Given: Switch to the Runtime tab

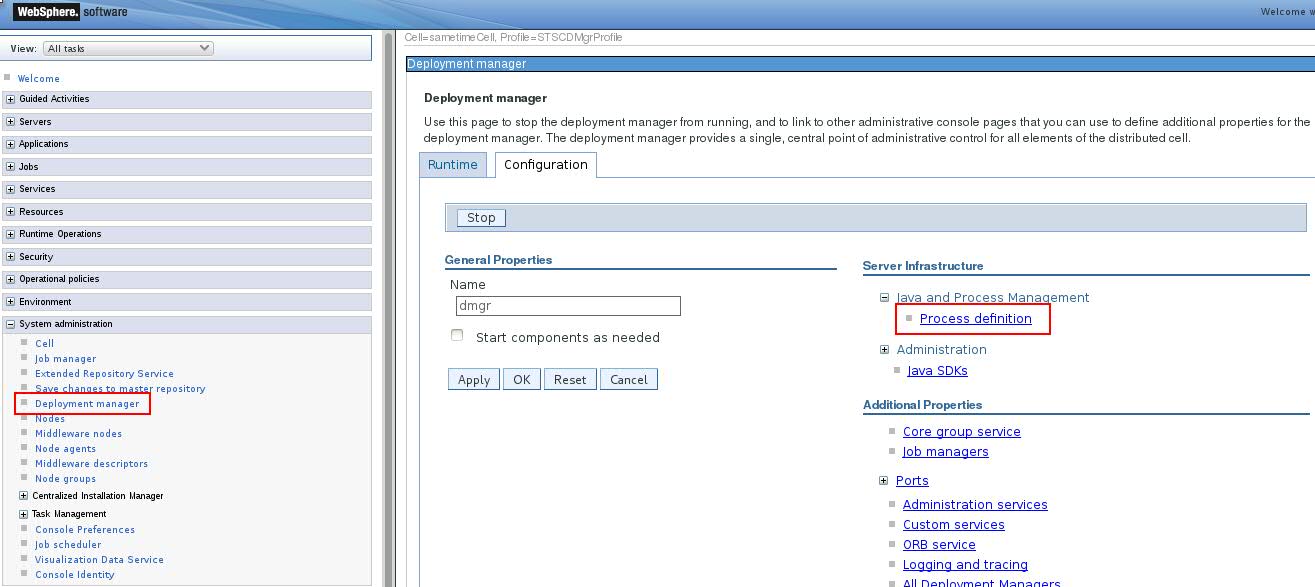Looking at the screenshot, I should [453, 165].
